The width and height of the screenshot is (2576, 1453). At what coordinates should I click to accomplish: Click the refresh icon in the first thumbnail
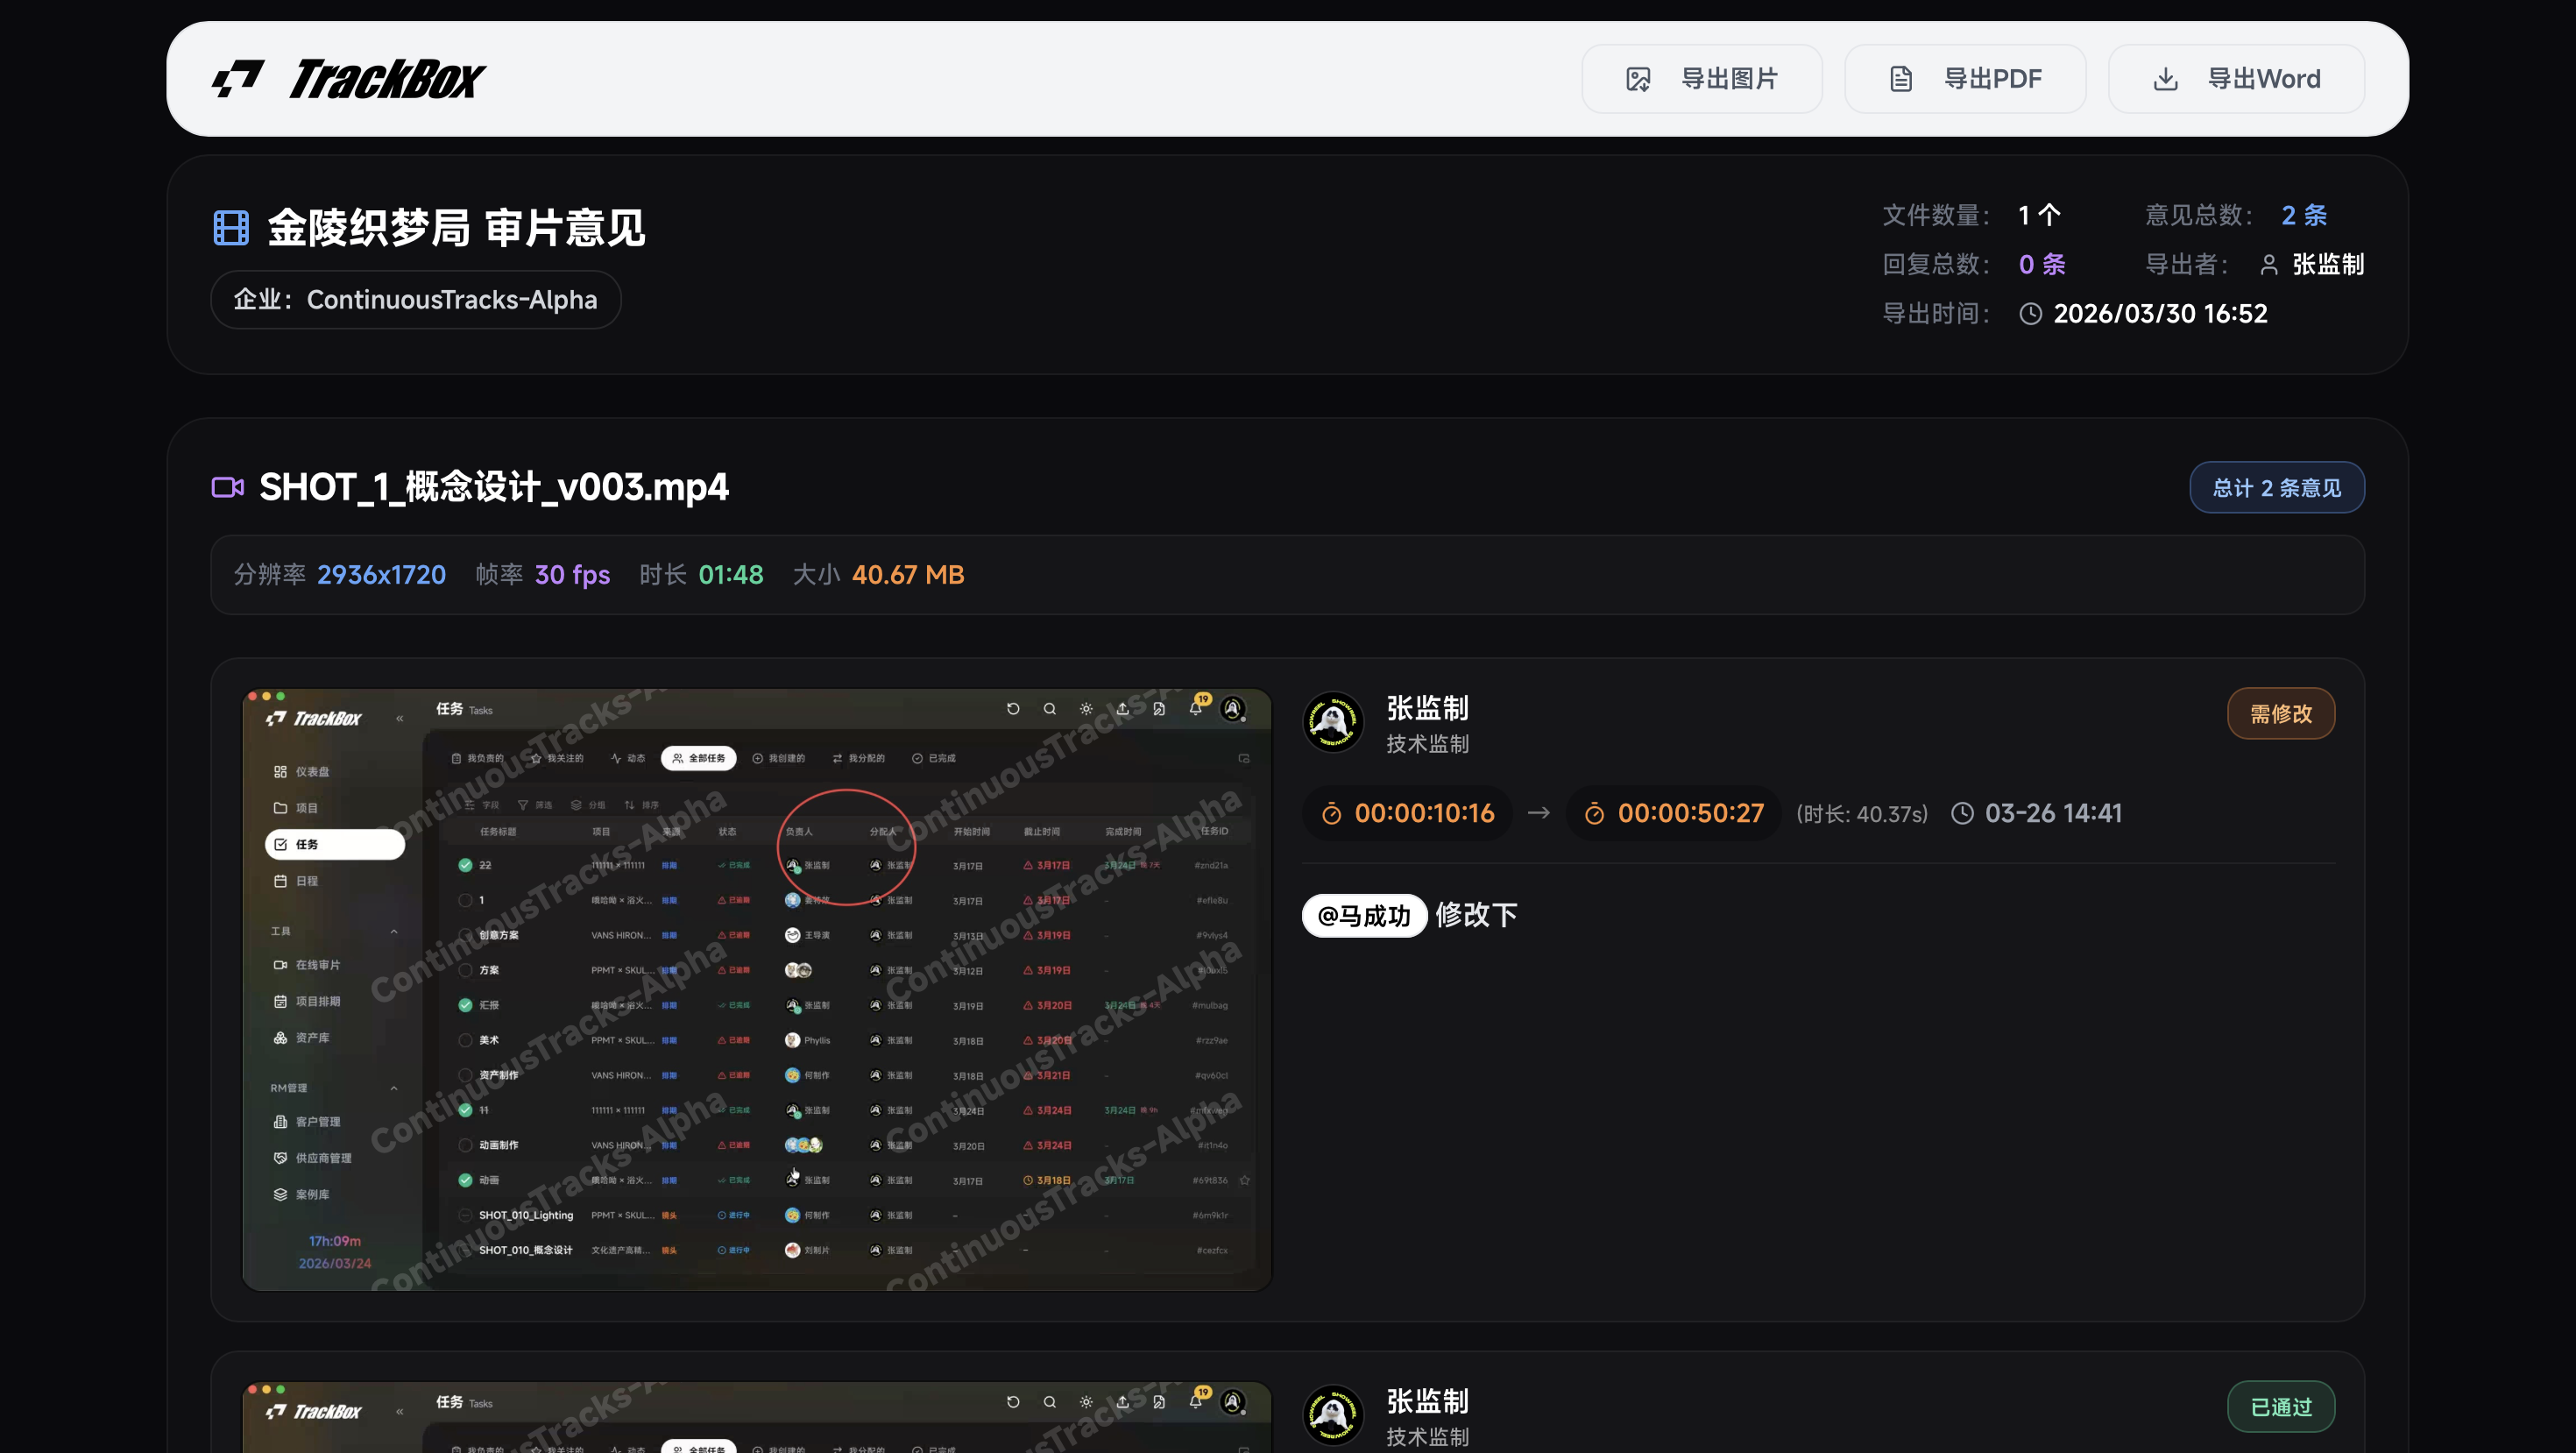tap(1013, 709)
